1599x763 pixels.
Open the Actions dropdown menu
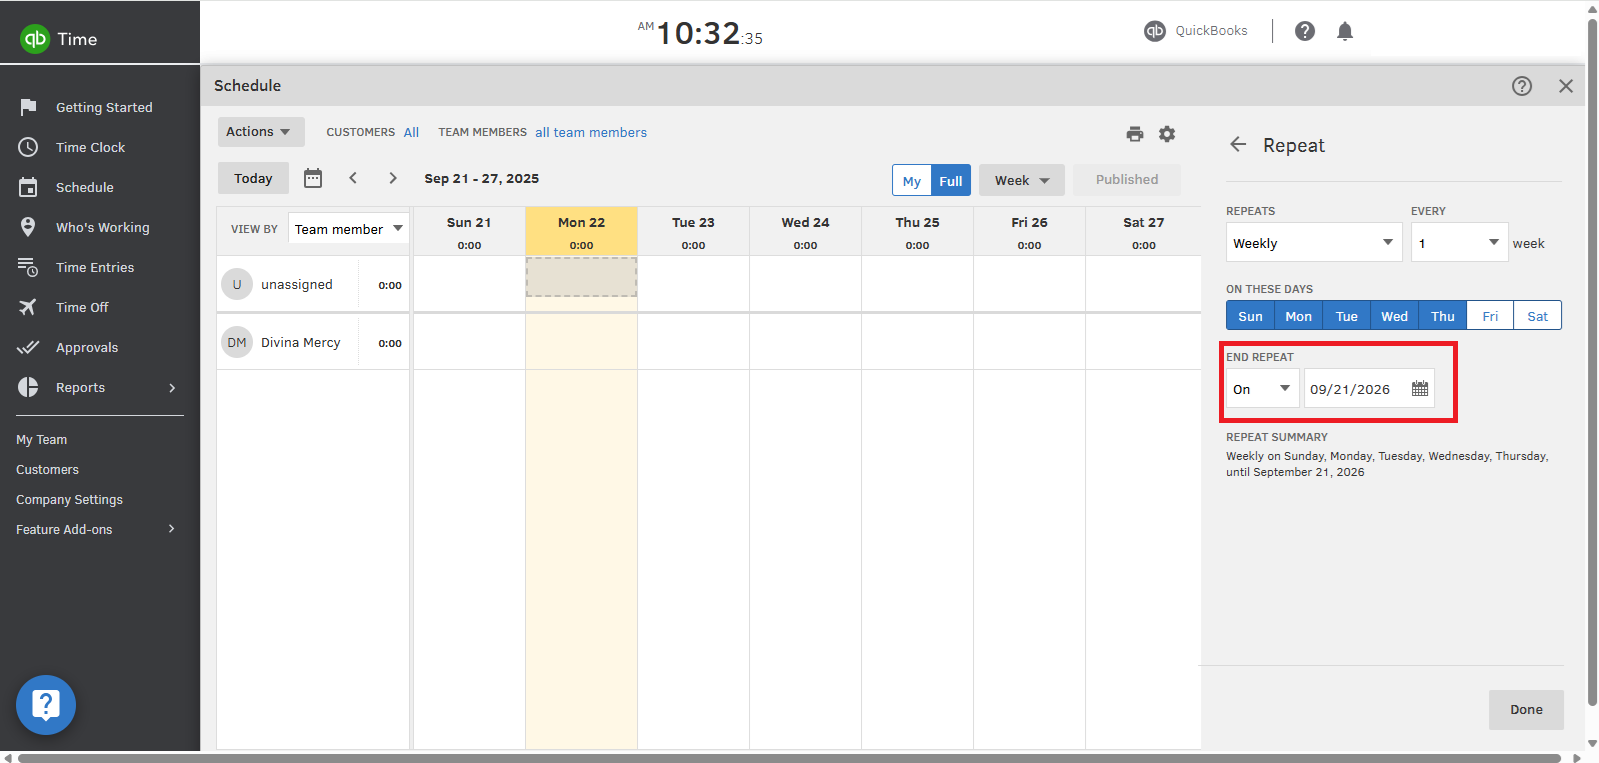260,132
